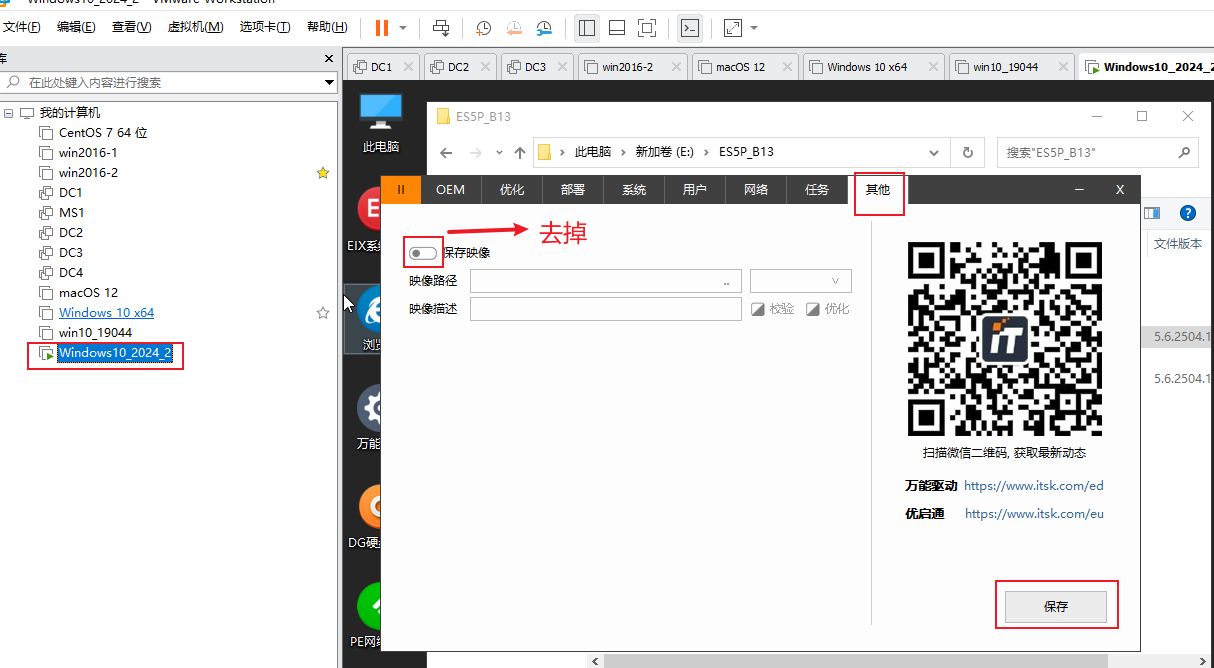Click the refresh icon in Explorer address bar
Image resolution: width=1214 pixels, height=668 pixels.
[967, 152]
